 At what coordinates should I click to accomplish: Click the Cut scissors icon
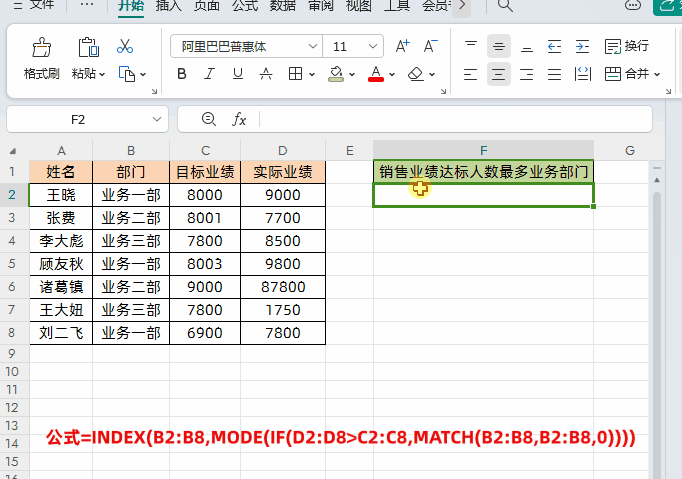pyautogui.click(x=125, y=46)
